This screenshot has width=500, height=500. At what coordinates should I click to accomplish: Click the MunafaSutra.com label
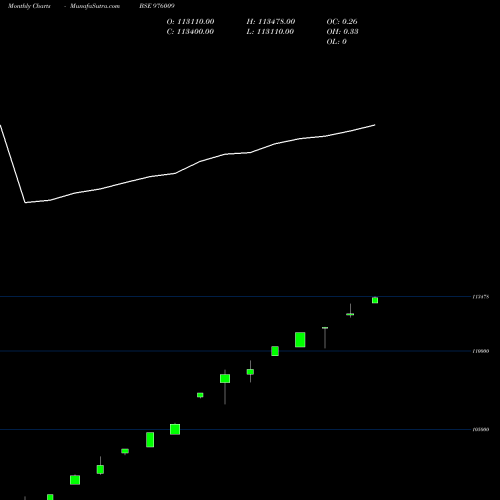tap(95, 6)
